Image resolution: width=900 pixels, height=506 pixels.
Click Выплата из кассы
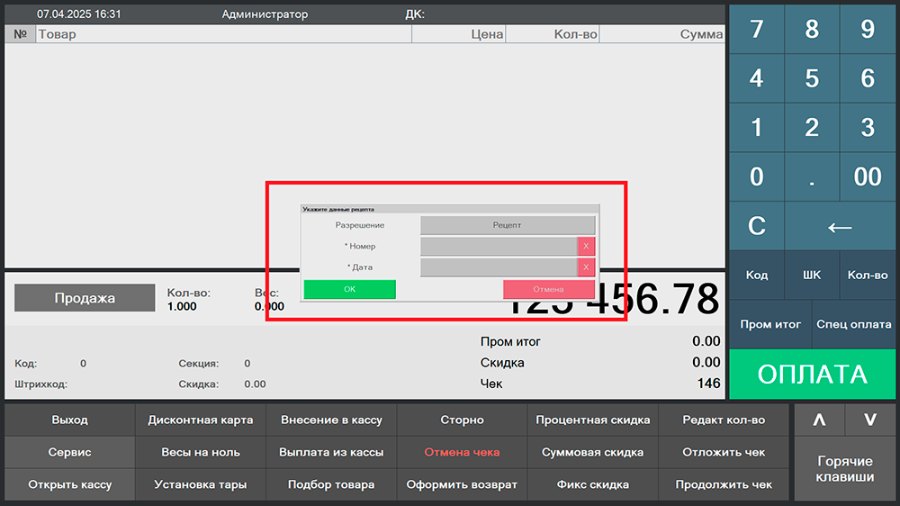331,452
